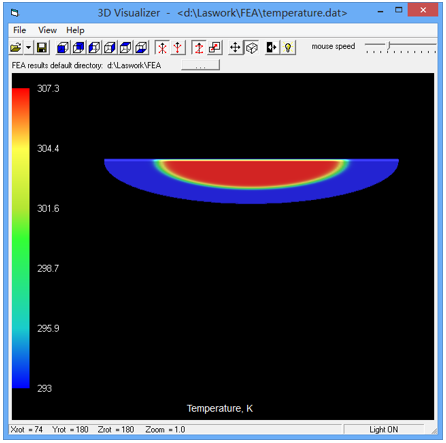Click the scale model icon
Viewport: 446px width, 443px height.
tap(215, 48)
